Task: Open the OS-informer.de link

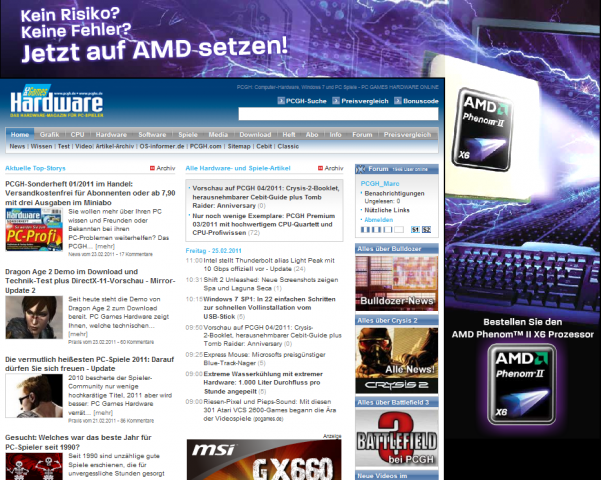Action: coord(162,146)
